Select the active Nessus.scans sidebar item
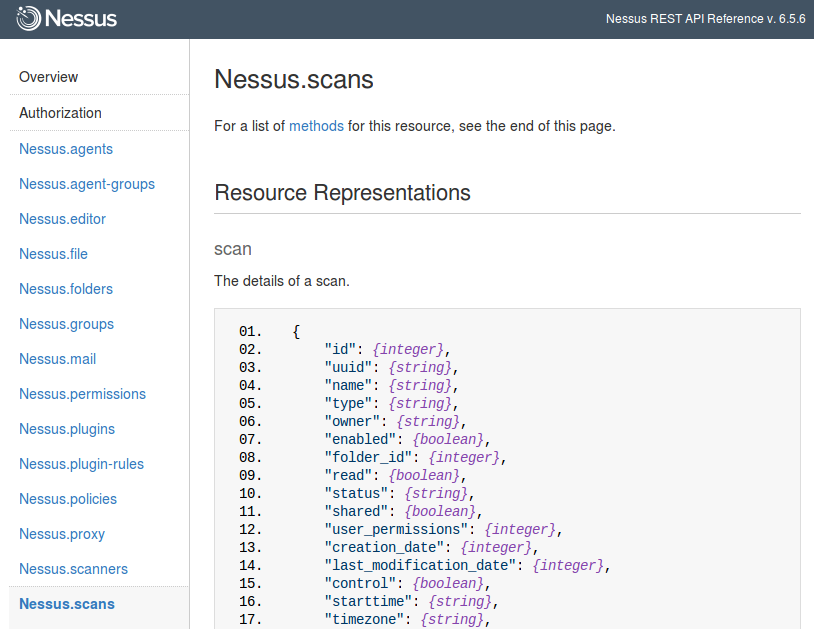The width and height of the screenshot is (814, 629). [67, 604]
